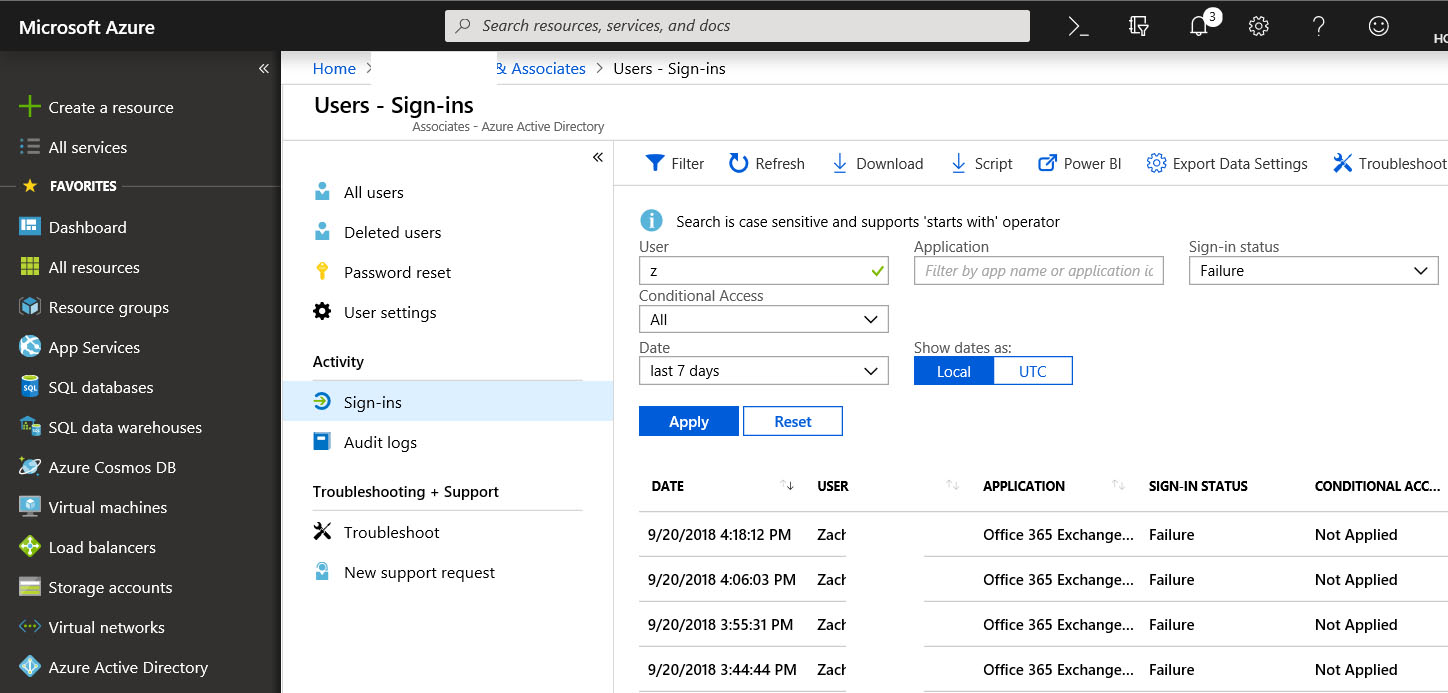Screen dimensions: 1448x693
Task: Open Directory and subscription filter icon
Action: coord(1138,27)
